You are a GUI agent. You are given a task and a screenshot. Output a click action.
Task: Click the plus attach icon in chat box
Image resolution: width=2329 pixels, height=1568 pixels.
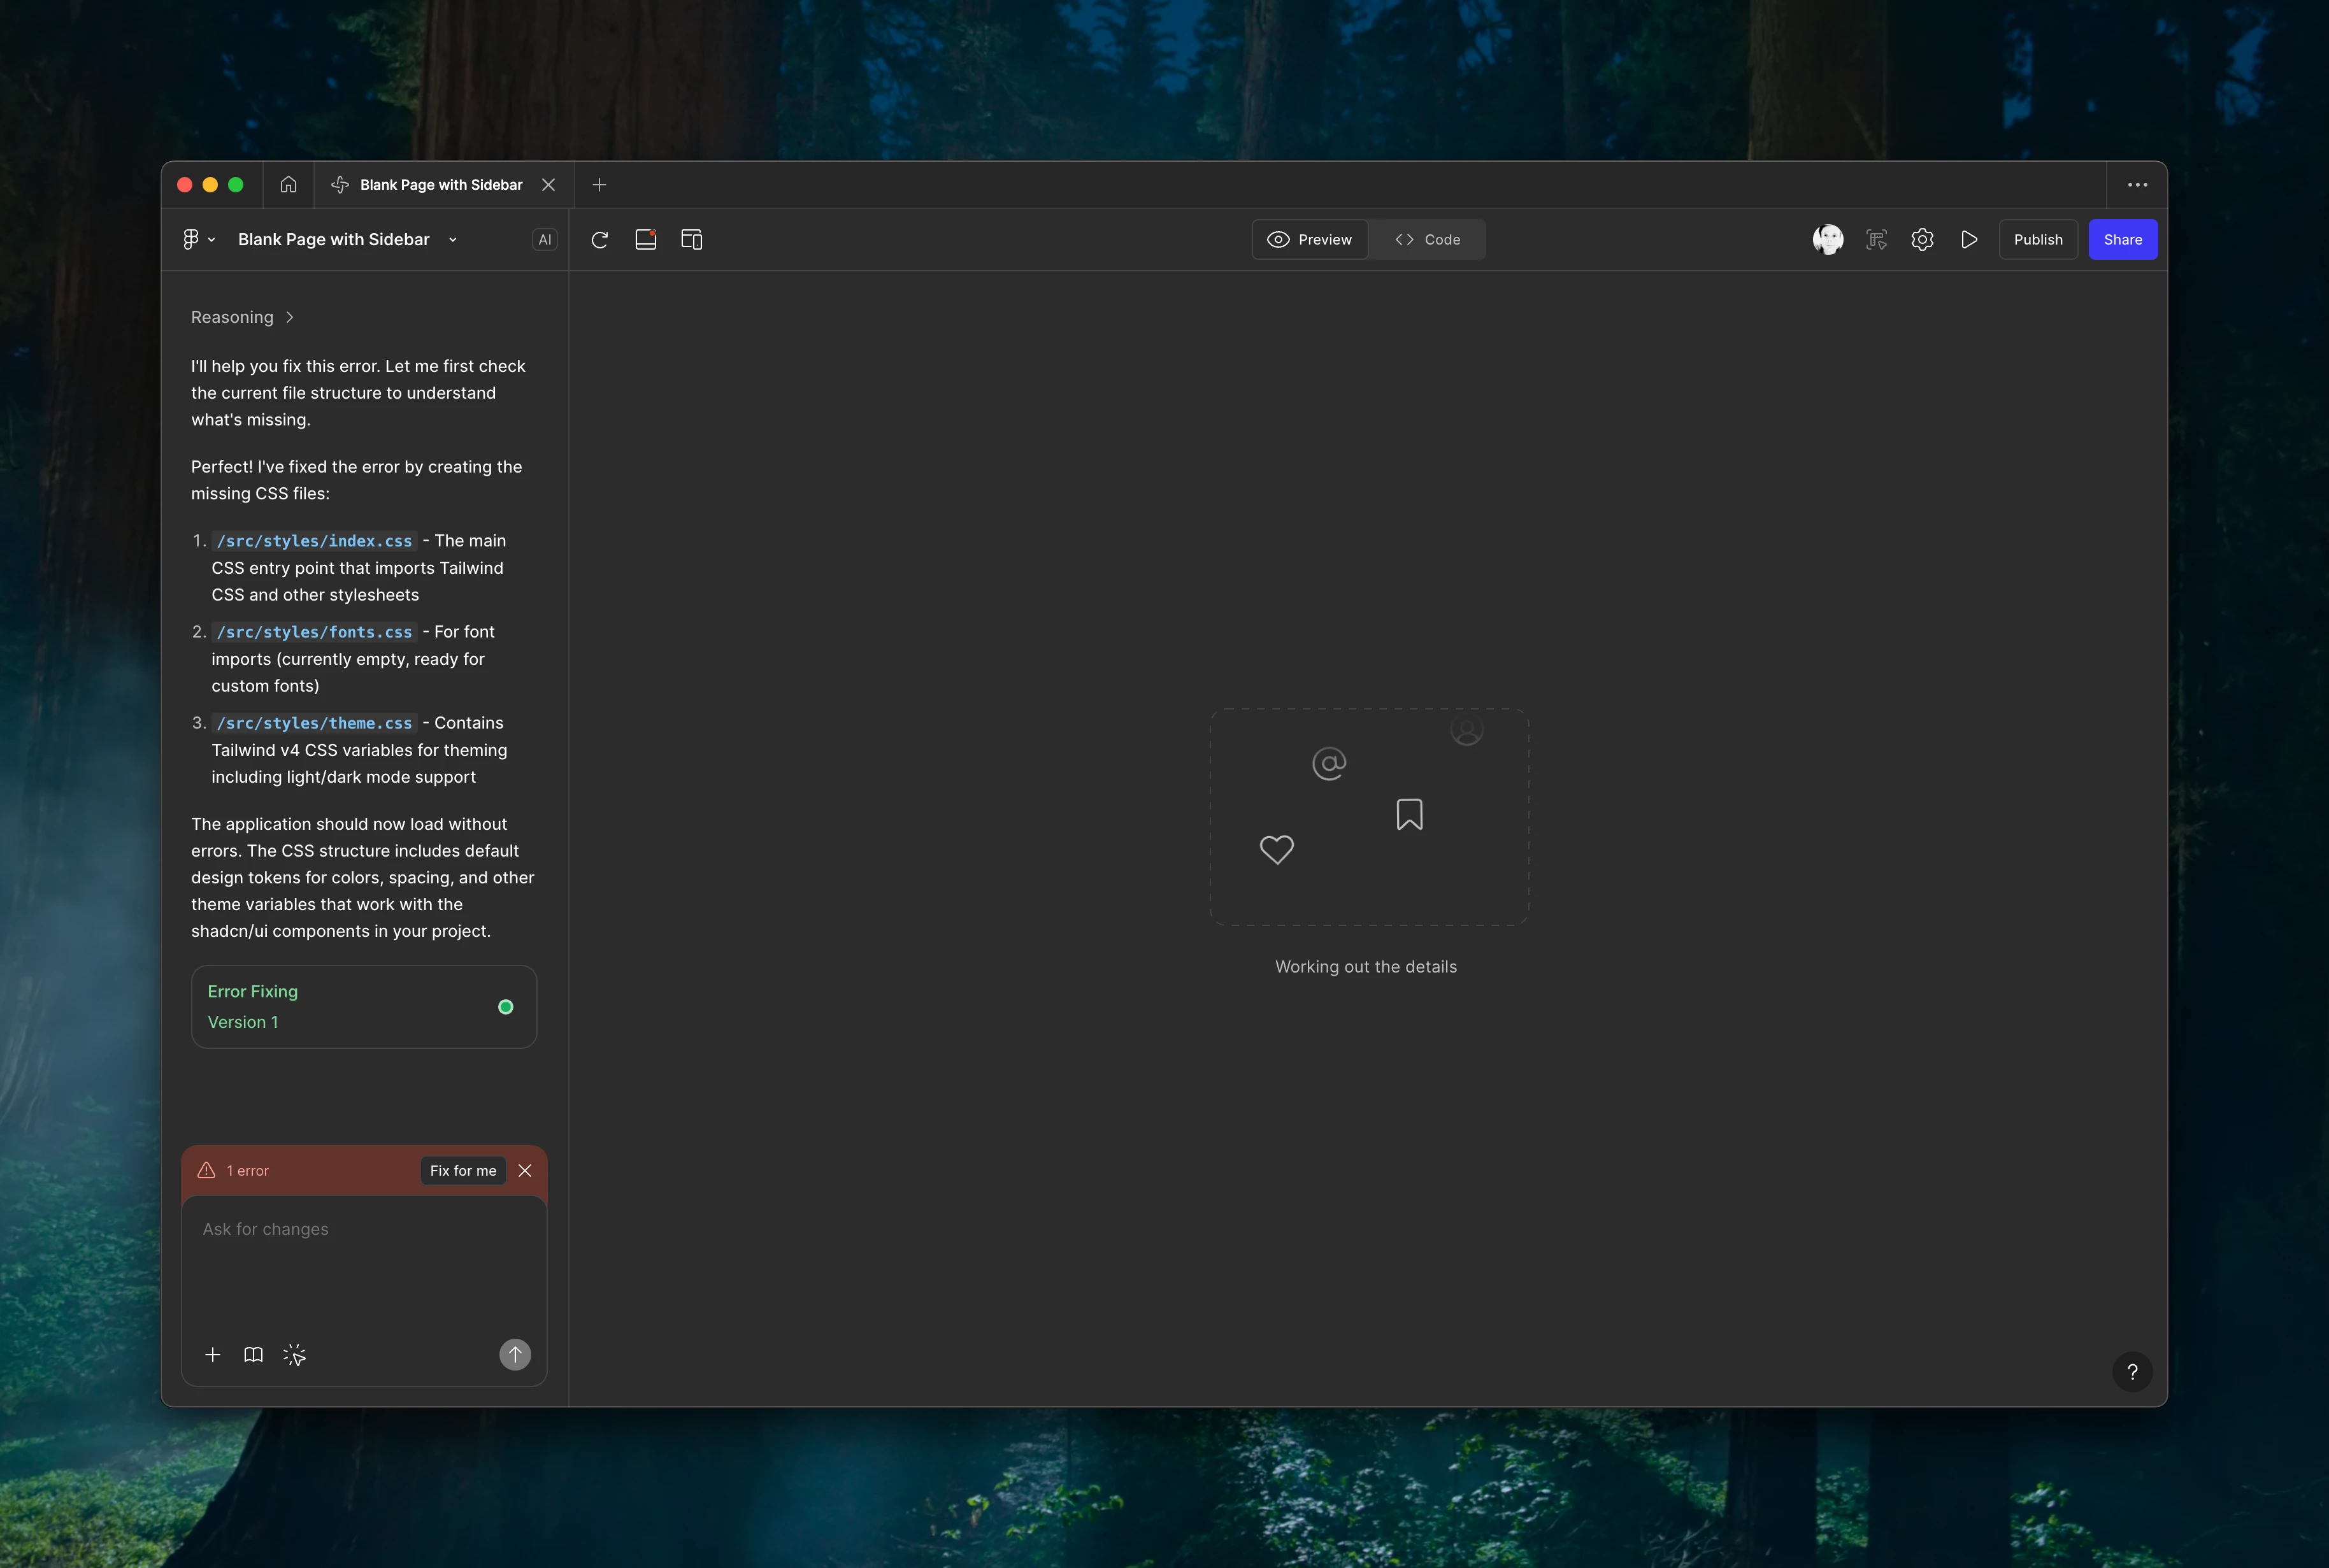pos(212,1355)
